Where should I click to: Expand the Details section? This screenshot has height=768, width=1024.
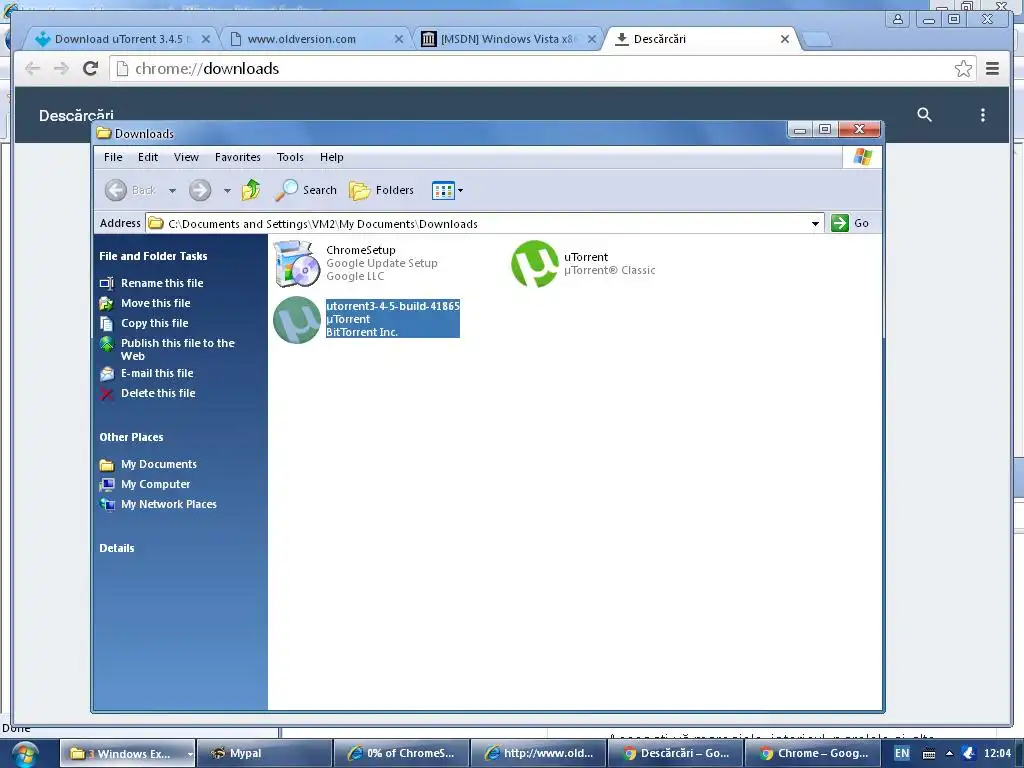[117, 548]
